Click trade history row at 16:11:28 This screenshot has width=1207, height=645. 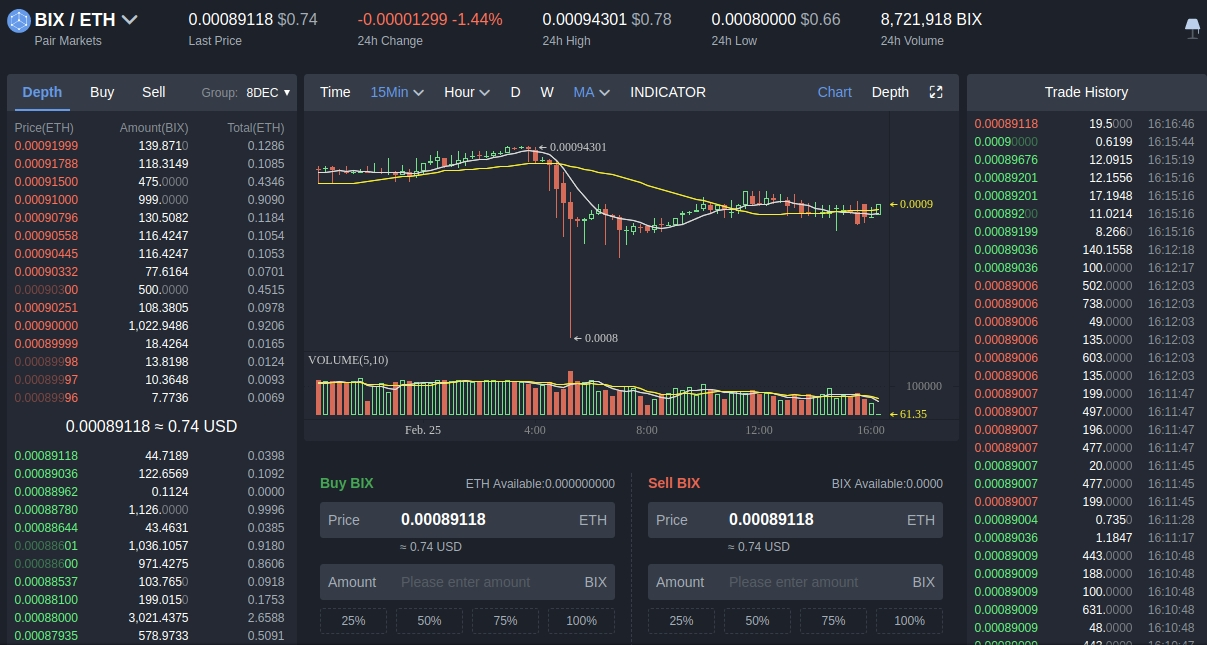pos(1084,520)
